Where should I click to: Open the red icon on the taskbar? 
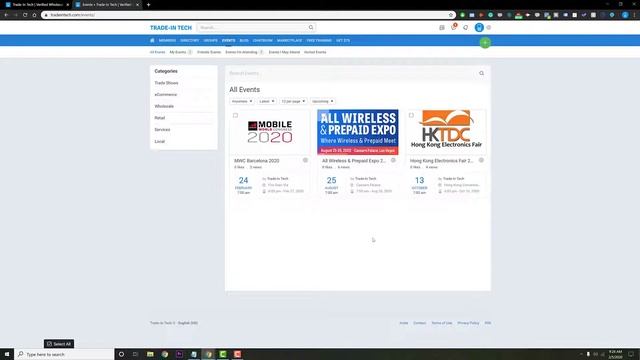click(x=238, y=354)
